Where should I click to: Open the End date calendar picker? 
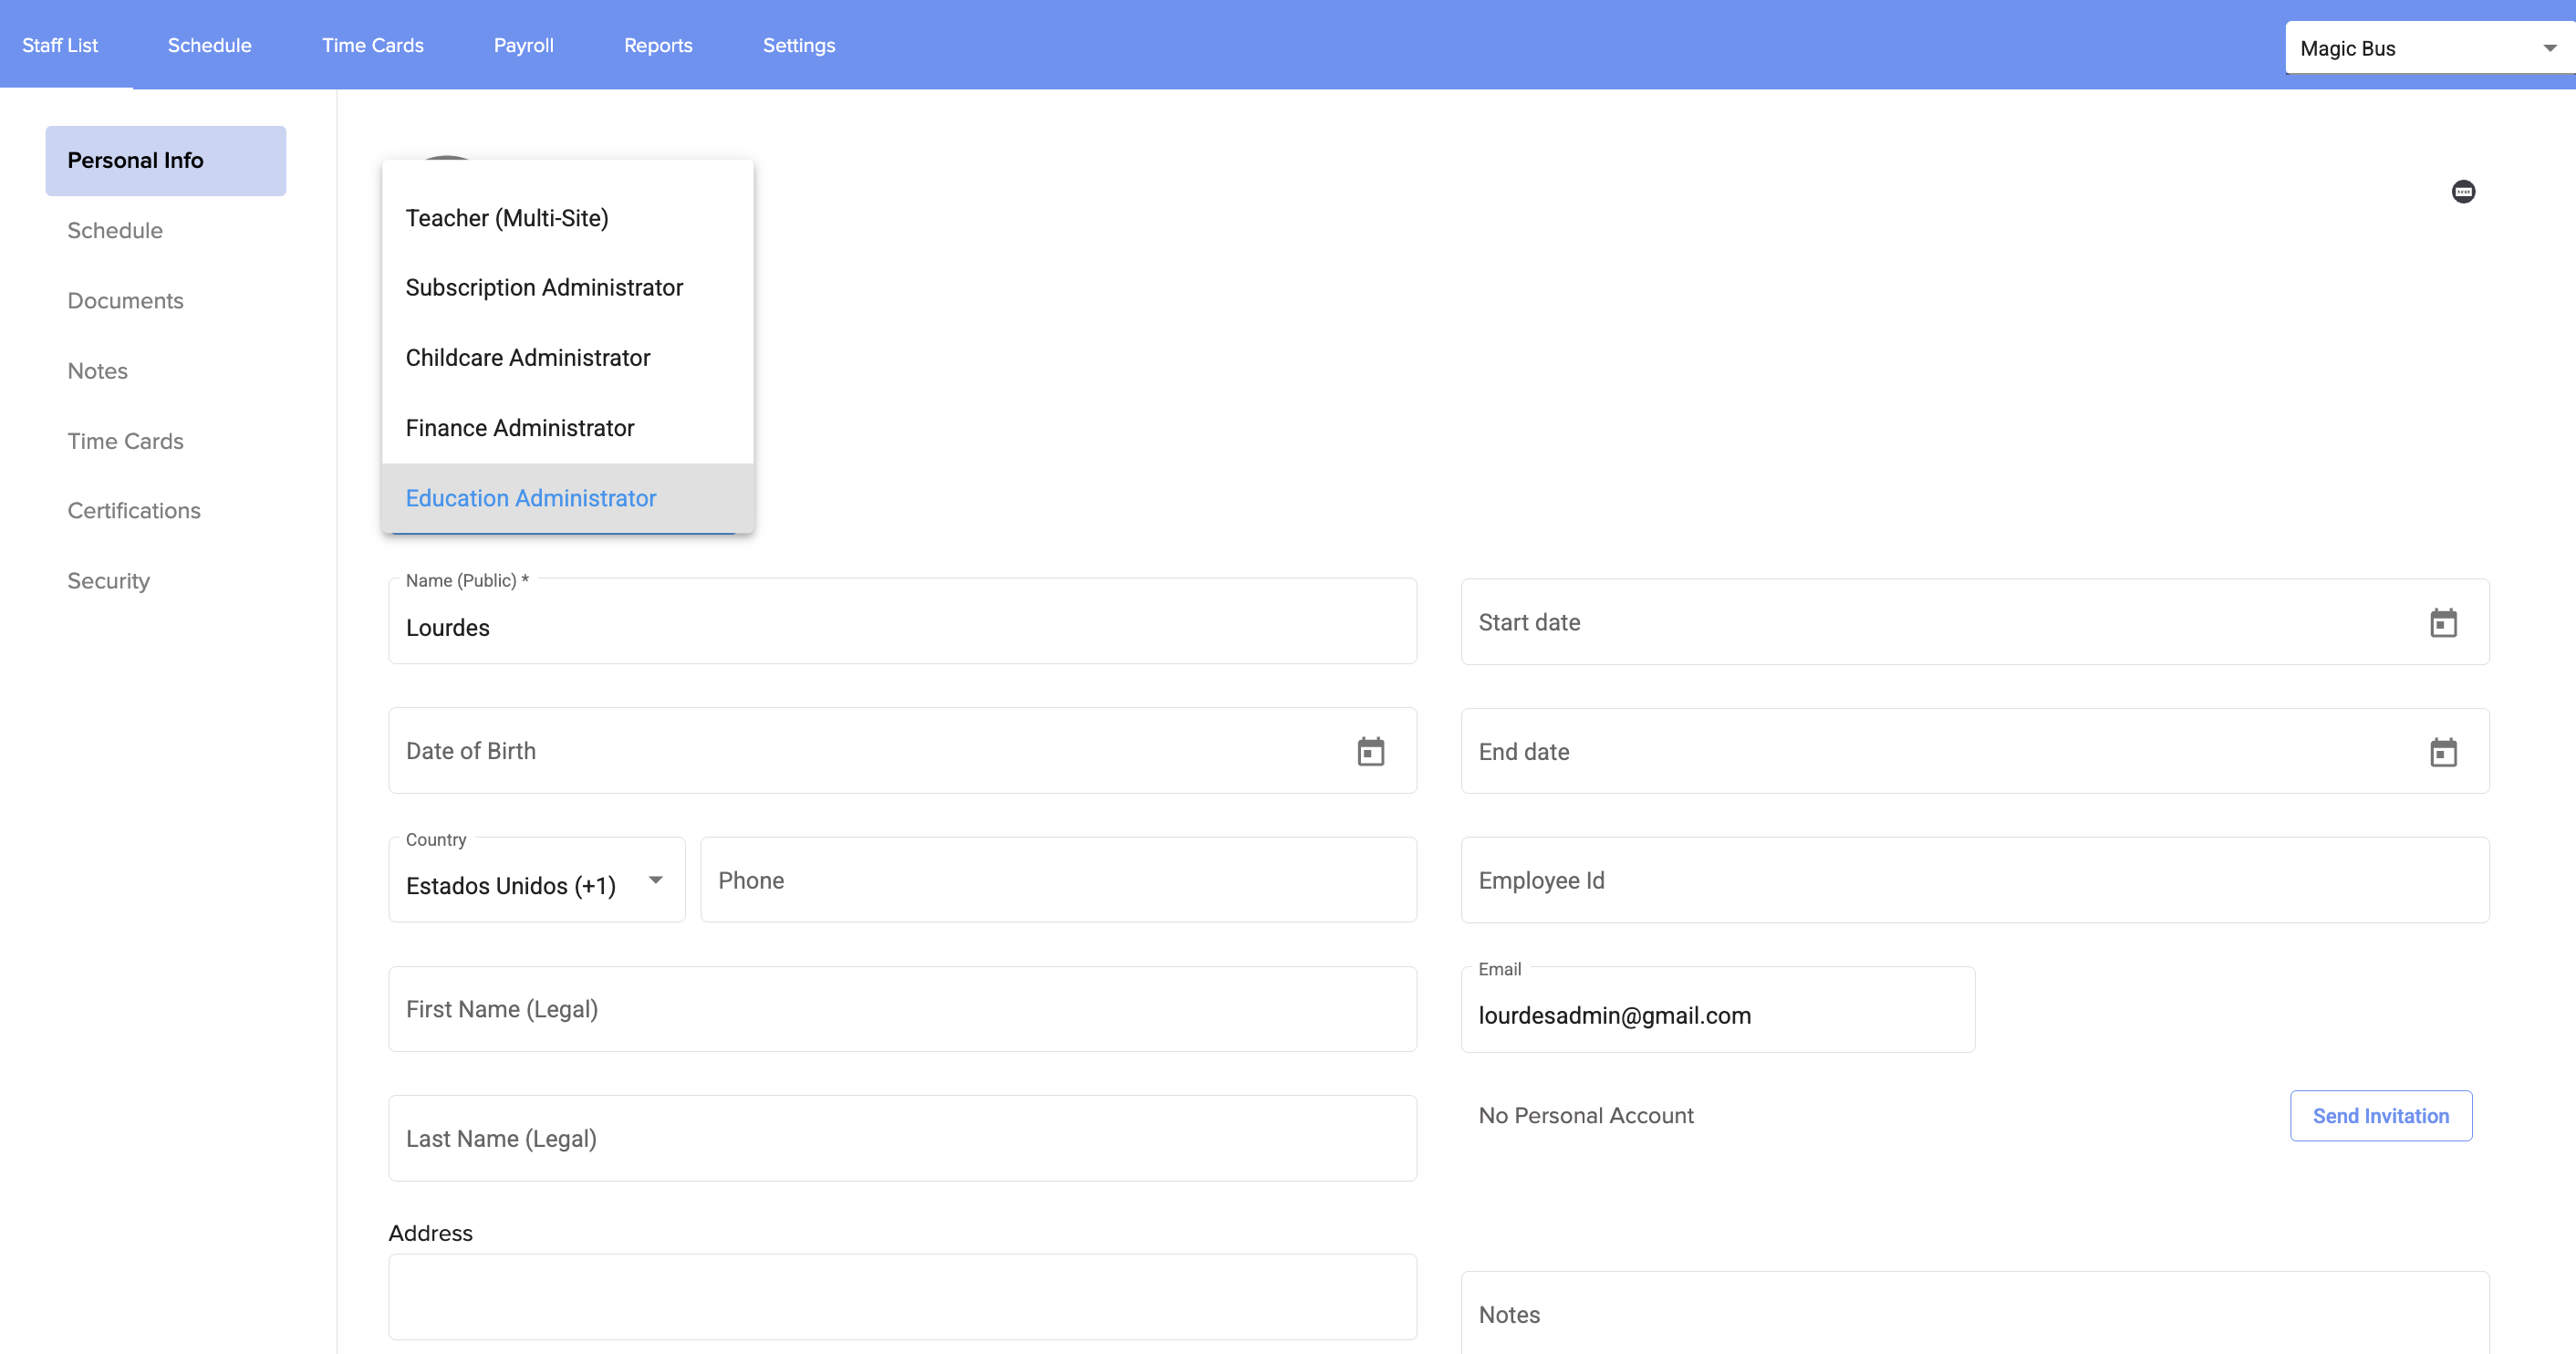tap(2443, 752)
